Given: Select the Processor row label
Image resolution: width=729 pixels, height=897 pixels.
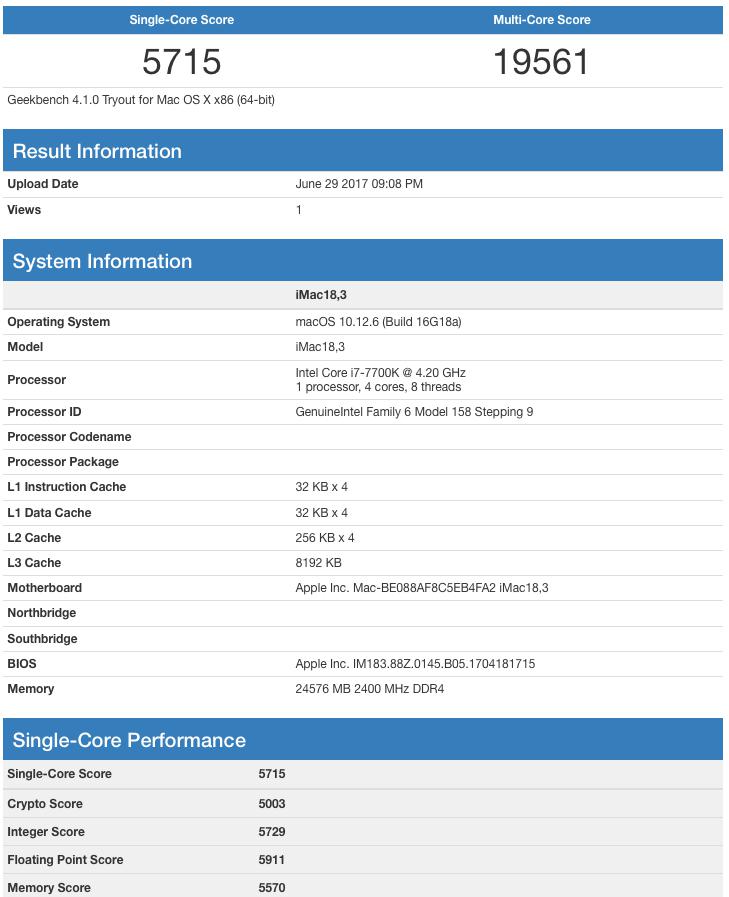Looking at the screenshot, I should (37, 380).
